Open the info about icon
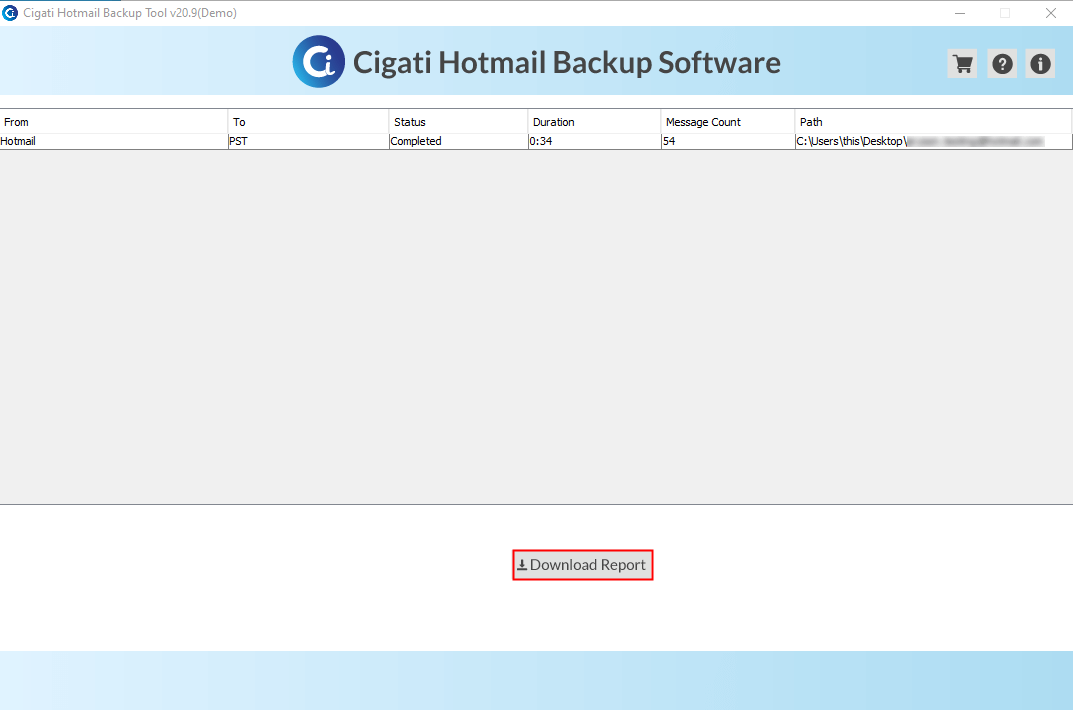This screenshot has width=1073, height=710. tap(1040, 64)
